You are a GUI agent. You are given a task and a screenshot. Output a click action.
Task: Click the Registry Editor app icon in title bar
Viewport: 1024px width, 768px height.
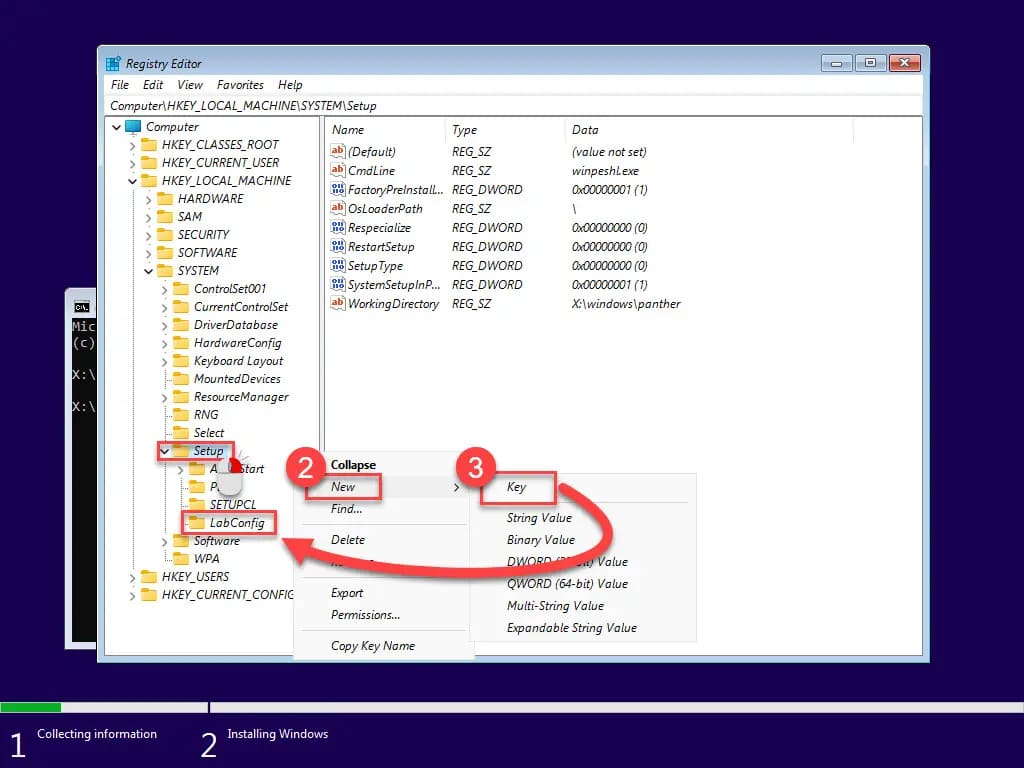click(x=113, y=64)
